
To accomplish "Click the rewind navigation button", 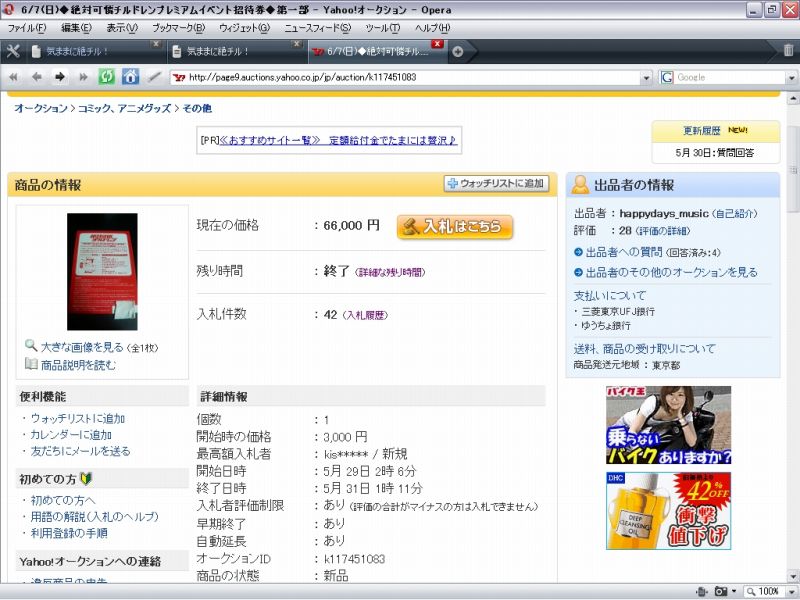I will 13,77.
